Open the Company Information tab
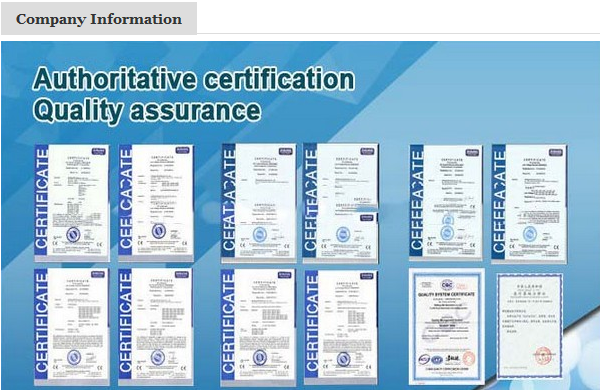 click(x=99, y=19)
